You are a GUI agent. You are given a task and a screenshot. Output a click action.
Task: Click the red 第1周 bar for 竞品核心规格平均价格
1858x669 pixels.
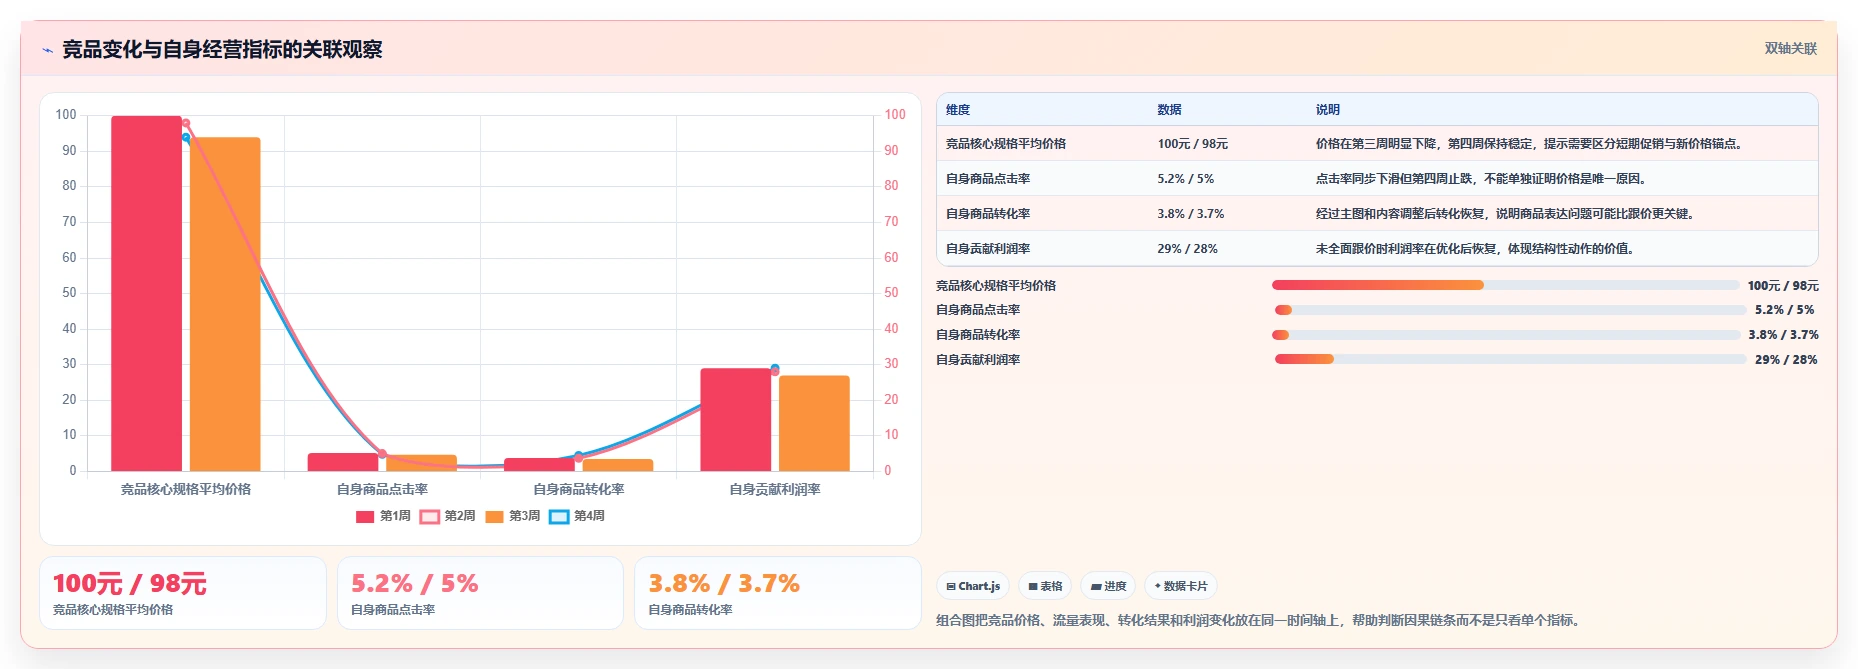pos(147,293)
